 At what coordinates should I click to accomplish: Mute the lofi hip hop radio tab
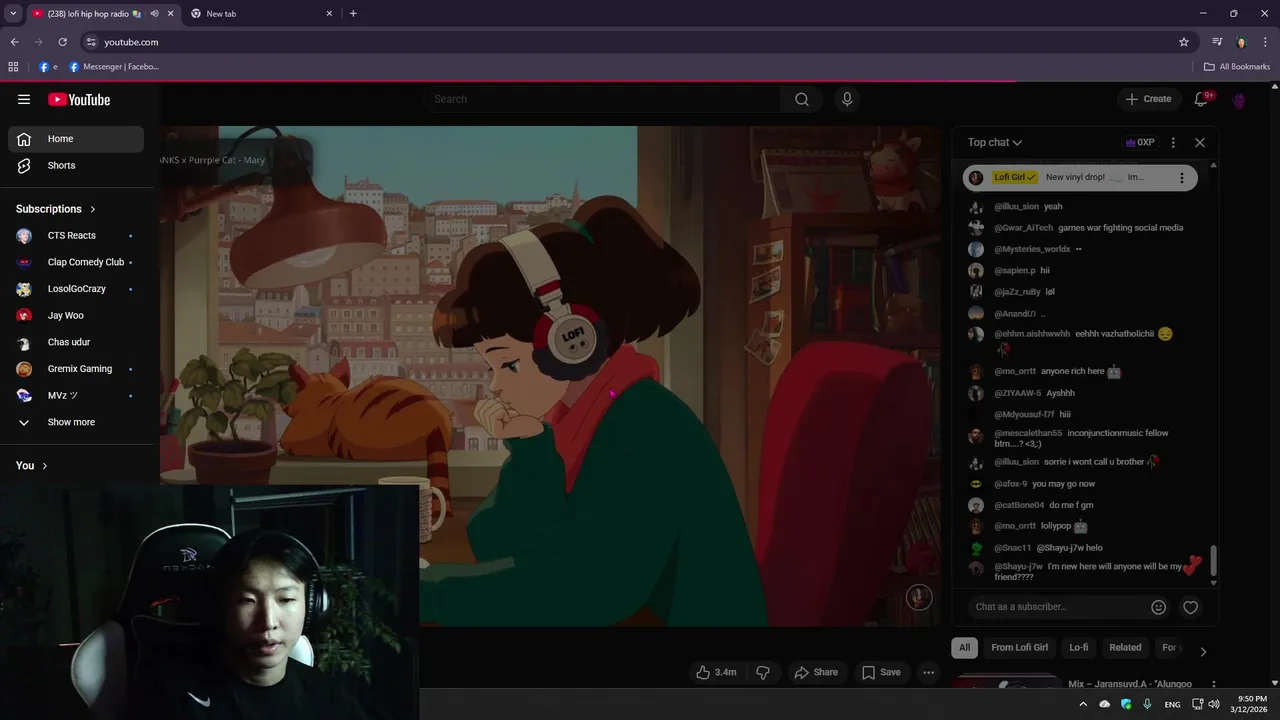(x=154, y=14)
